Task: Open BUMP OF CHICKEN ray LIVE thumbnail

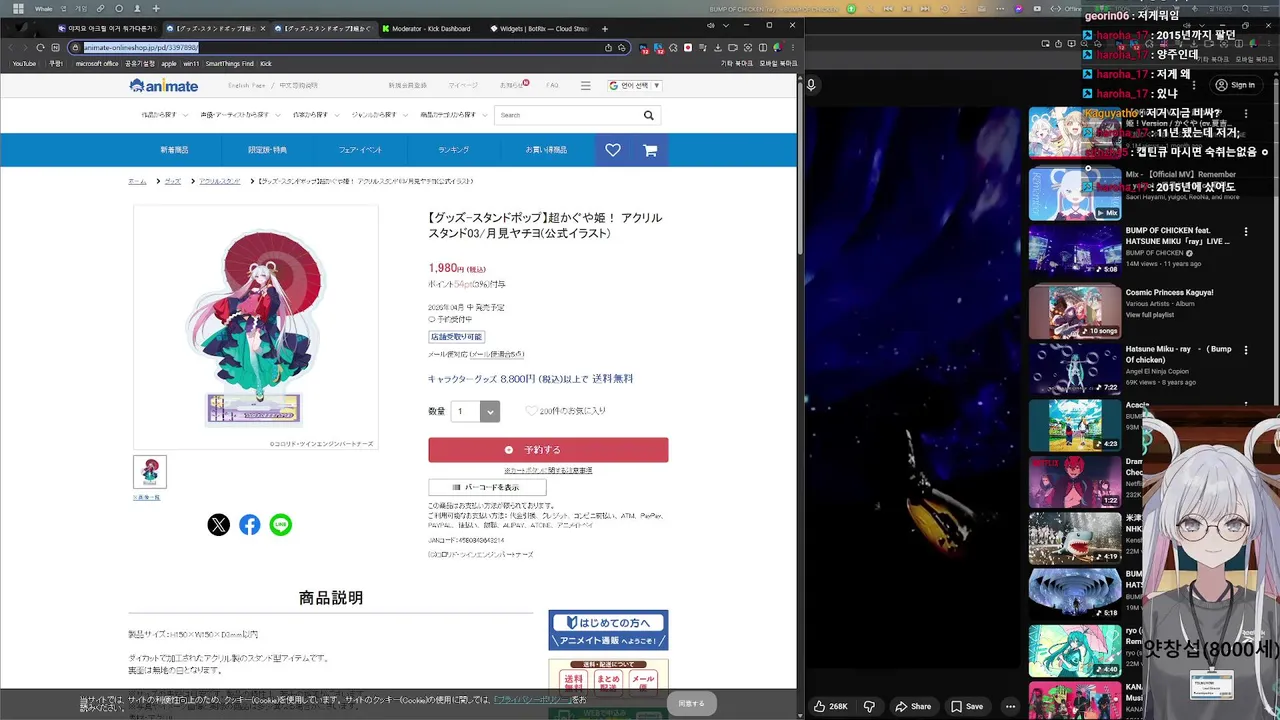Action: 1075,250
